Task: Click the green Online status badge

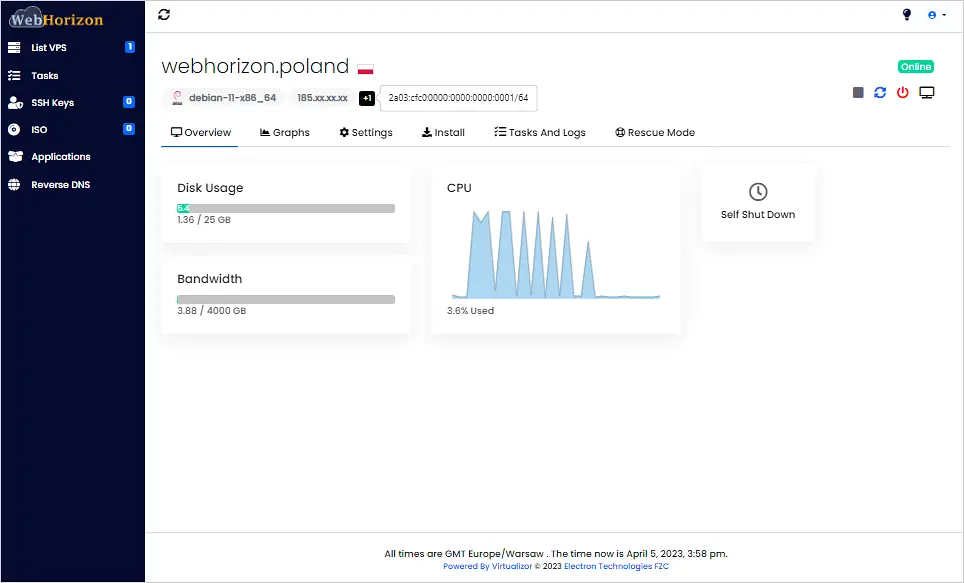Action: click(915, 66)
